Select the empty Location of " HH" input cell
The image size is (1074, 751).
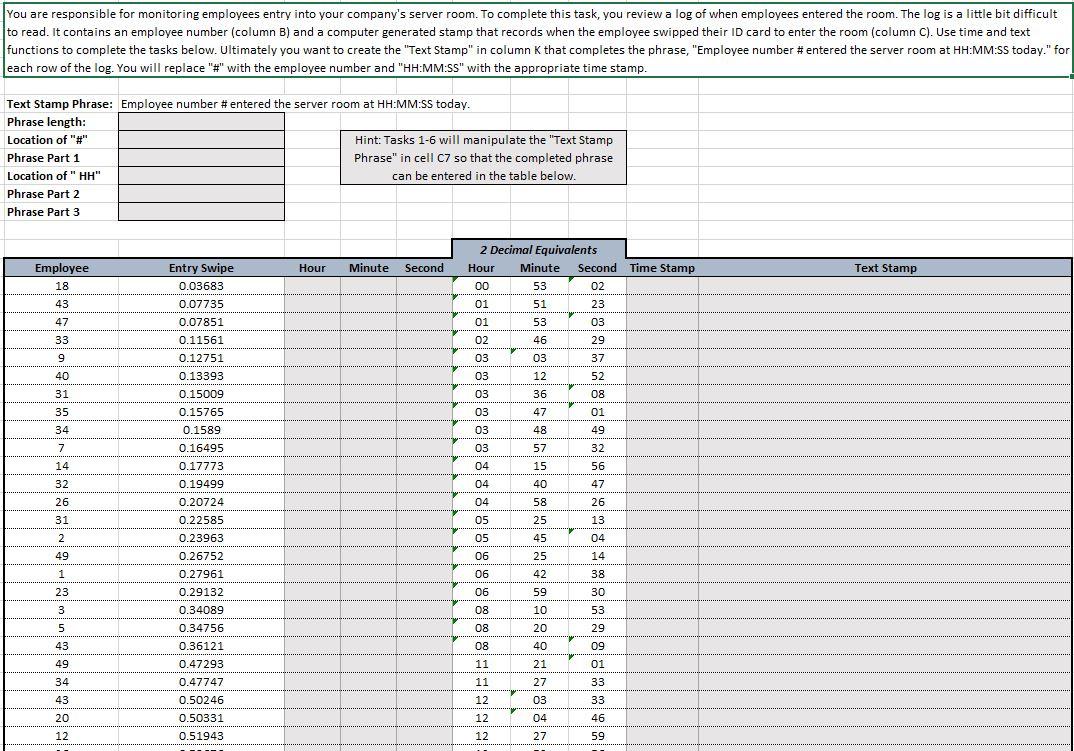point(201,175)
